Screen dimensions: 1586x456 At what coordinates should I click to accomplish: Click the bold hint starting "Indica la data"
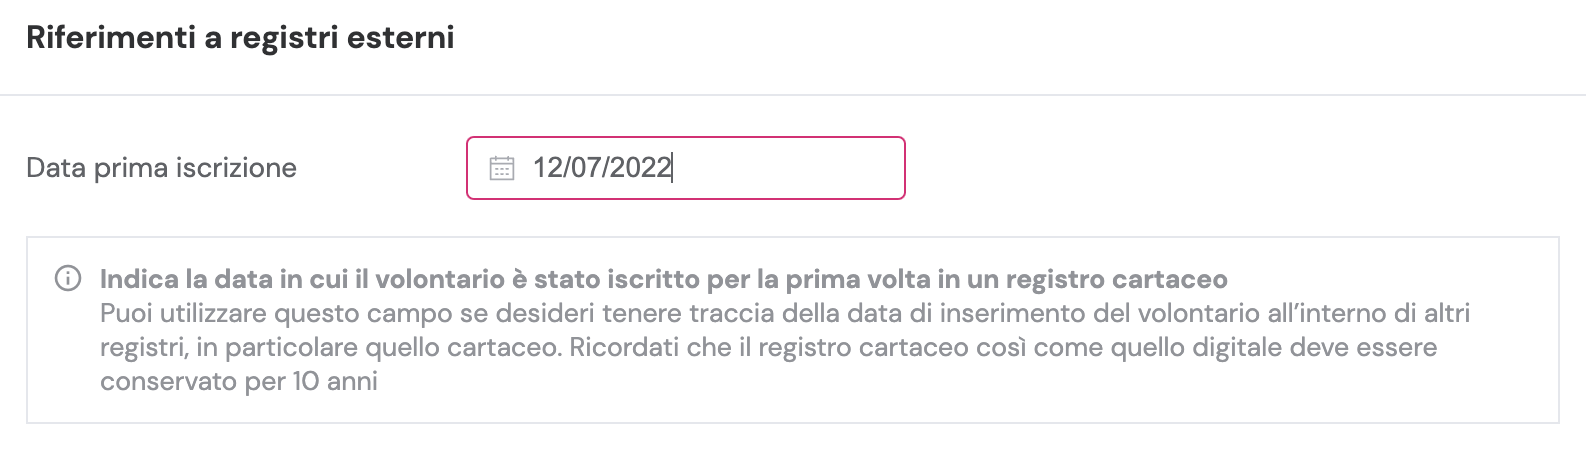tap(663, 279)
